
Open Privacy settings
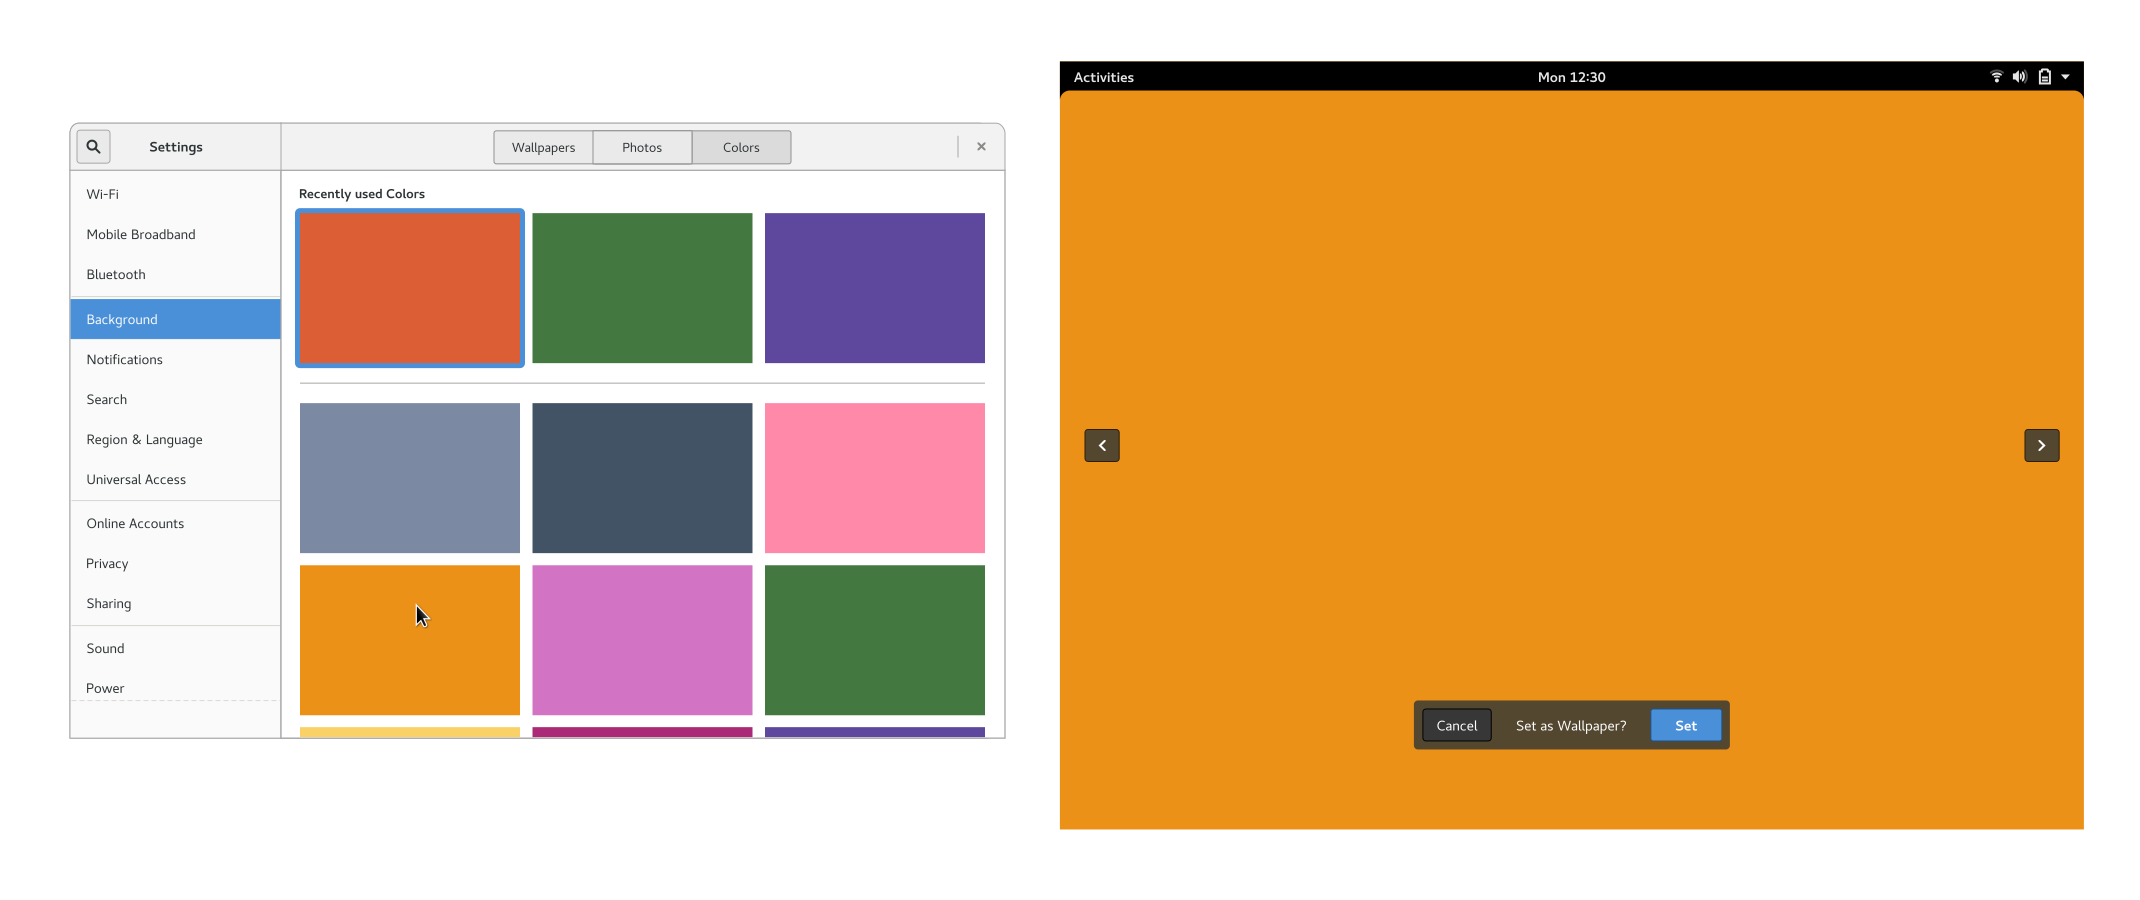tap(175, 563)
